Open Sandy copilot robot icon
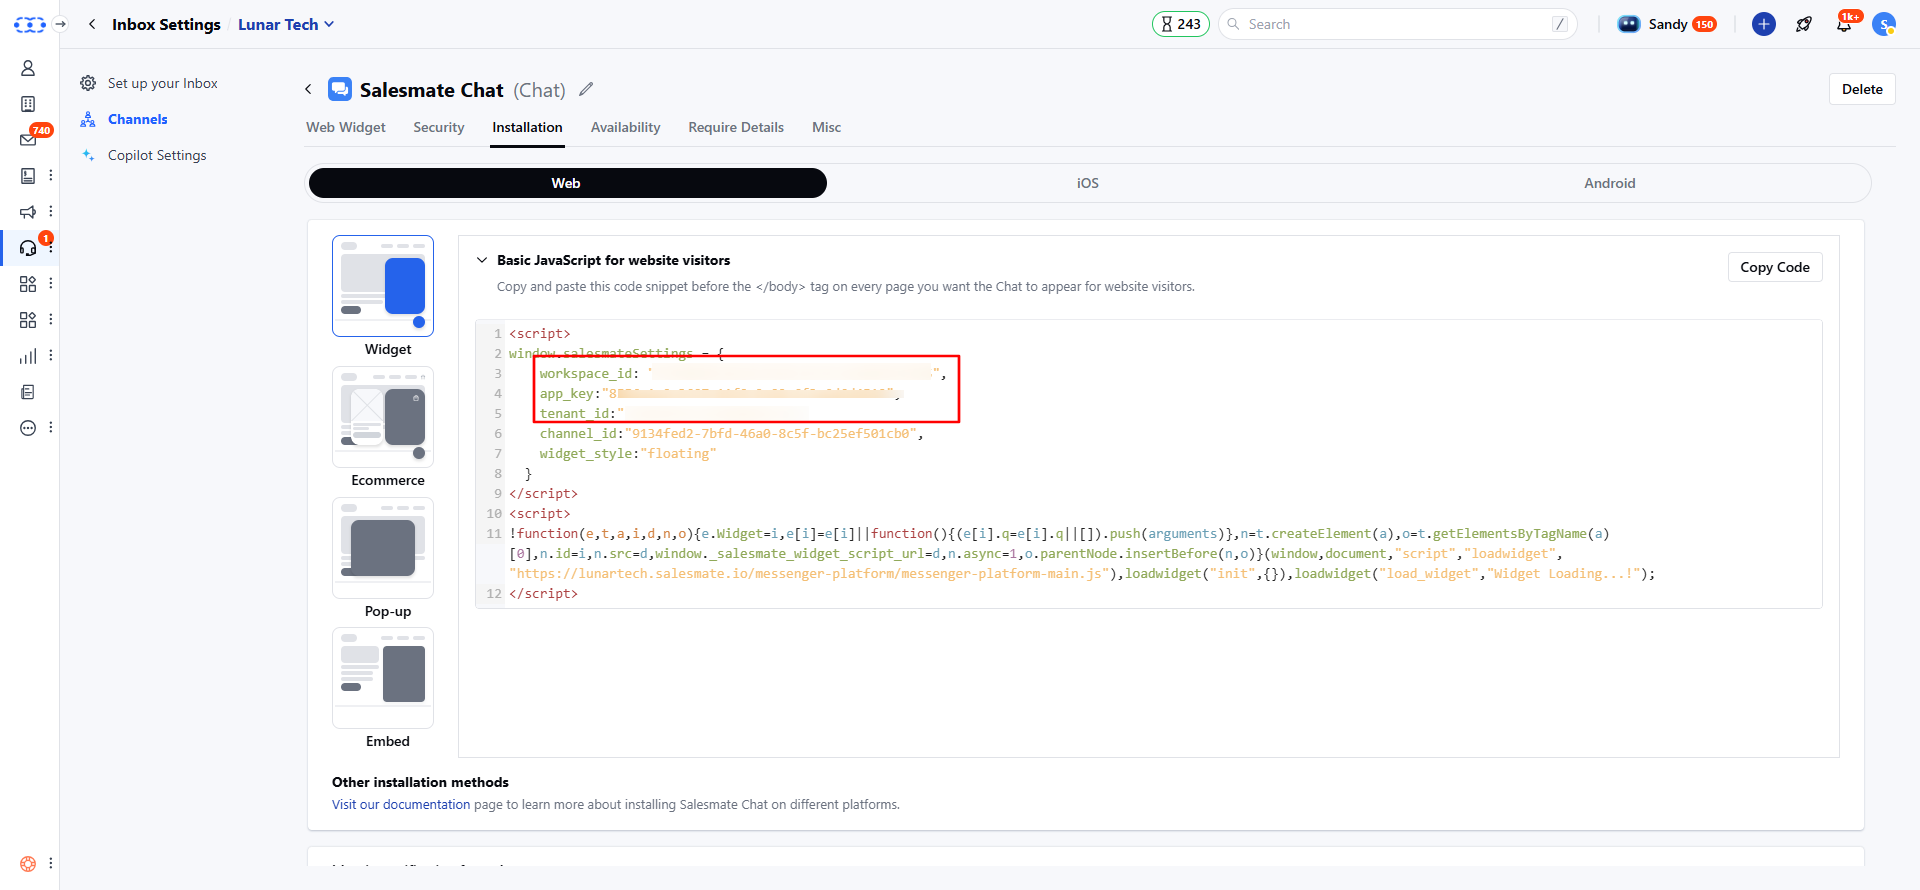 [x=1629, y=24]
